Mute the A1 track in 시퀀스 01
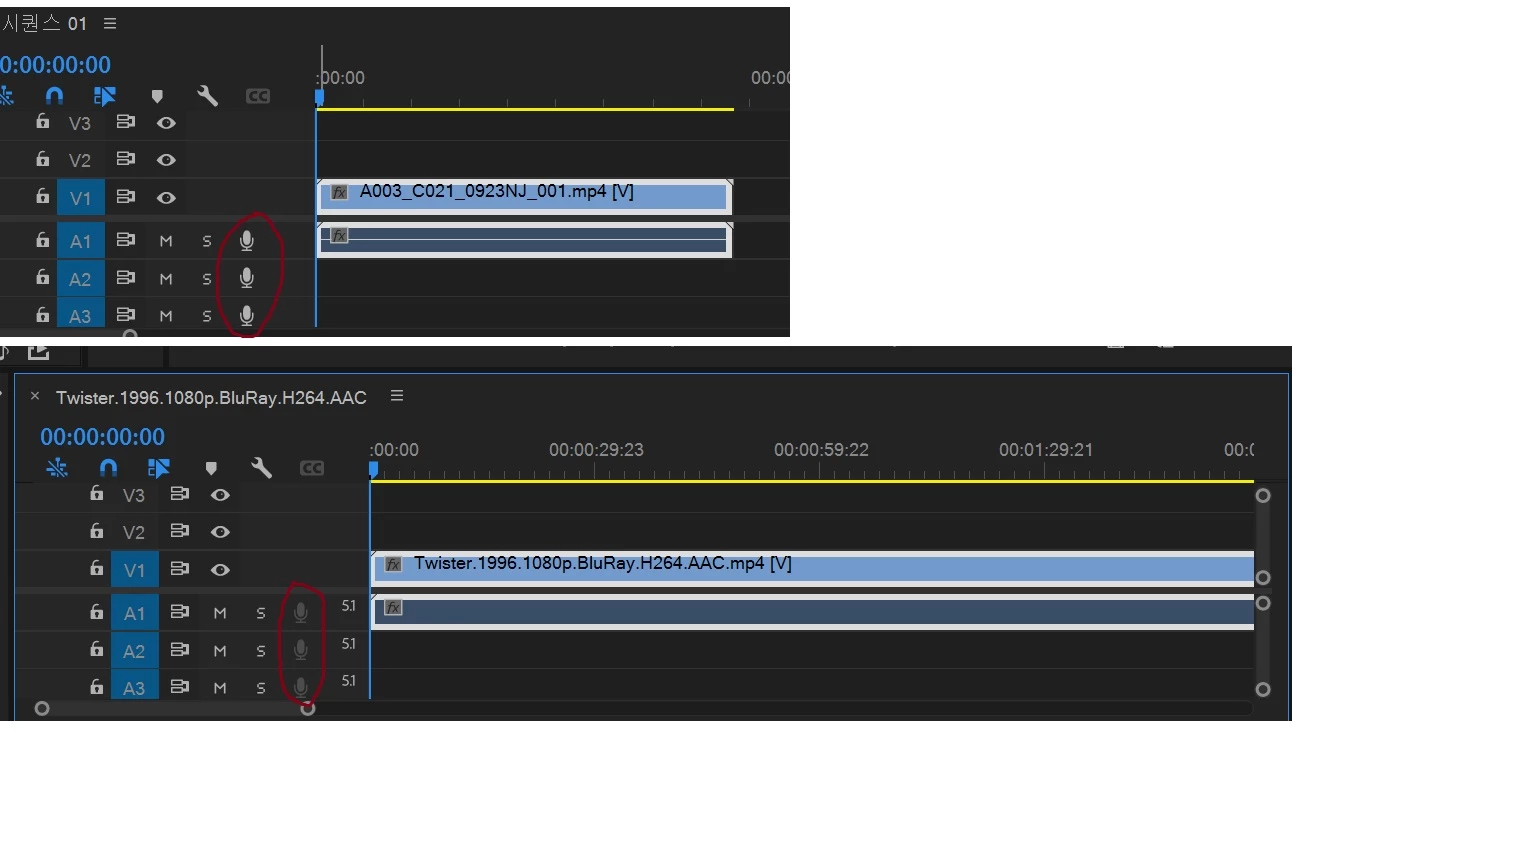Screen dimensions: 1536x864 coord(166,241)
